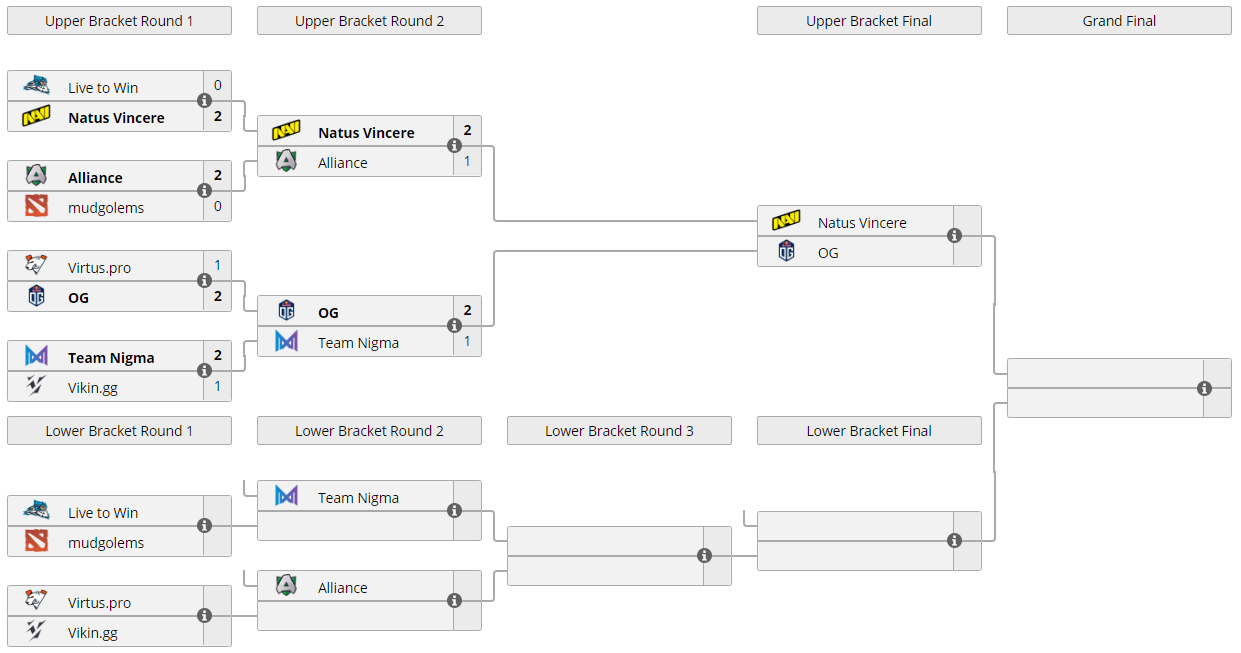Image resolution: width=1241 pixels, height=653 pixels.
Task: Show details for Team Nigma vs Vikin.gg match
Action: (205, 371)
